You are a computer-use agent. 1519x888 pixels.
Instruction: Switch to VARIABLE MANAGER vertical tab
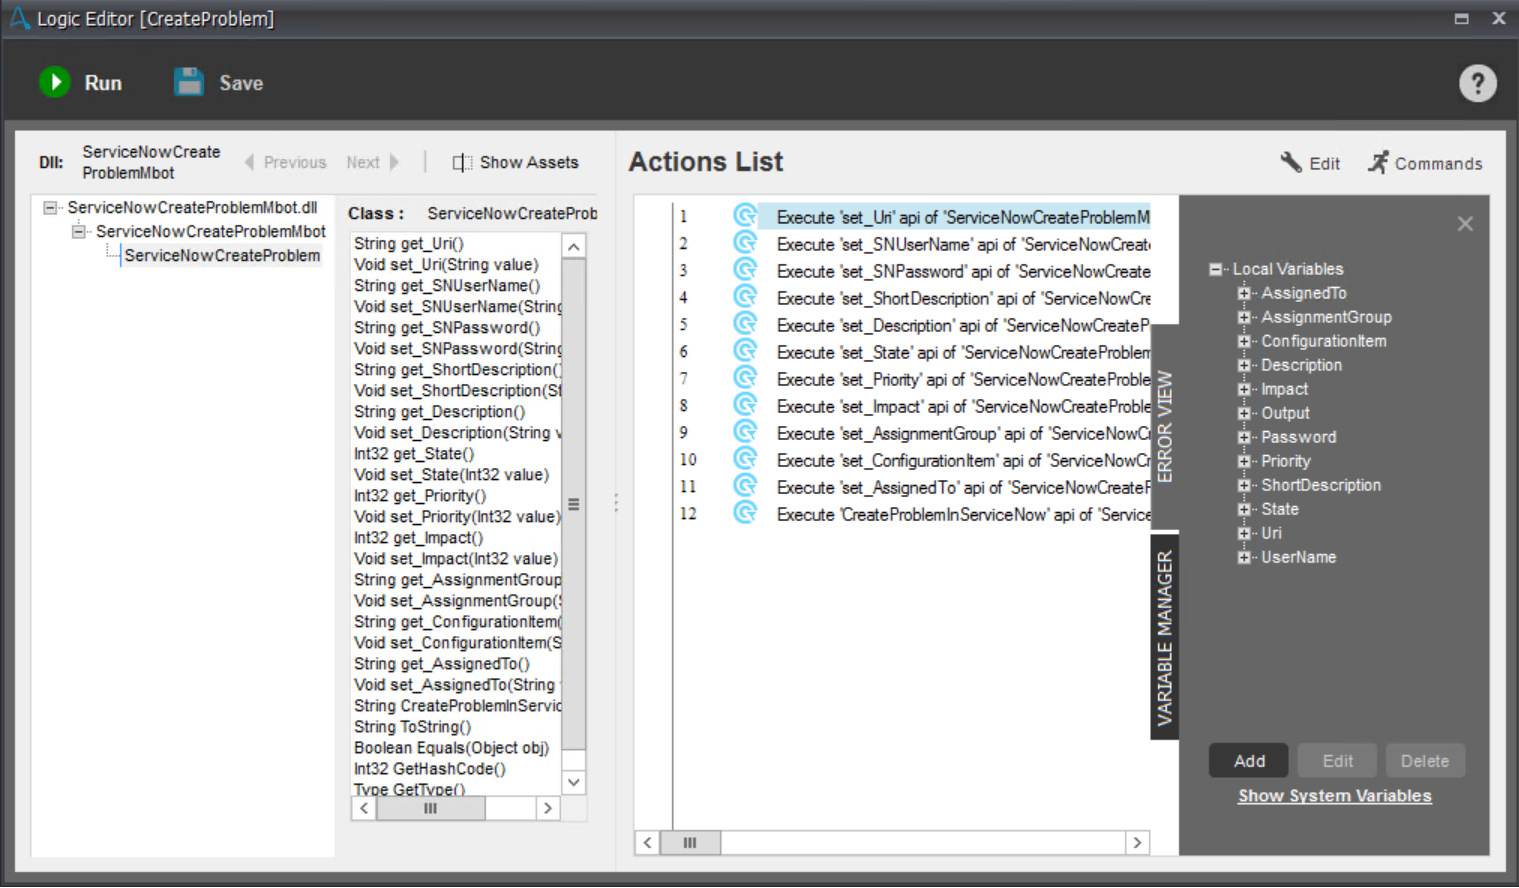click(x=1165, y=637)
